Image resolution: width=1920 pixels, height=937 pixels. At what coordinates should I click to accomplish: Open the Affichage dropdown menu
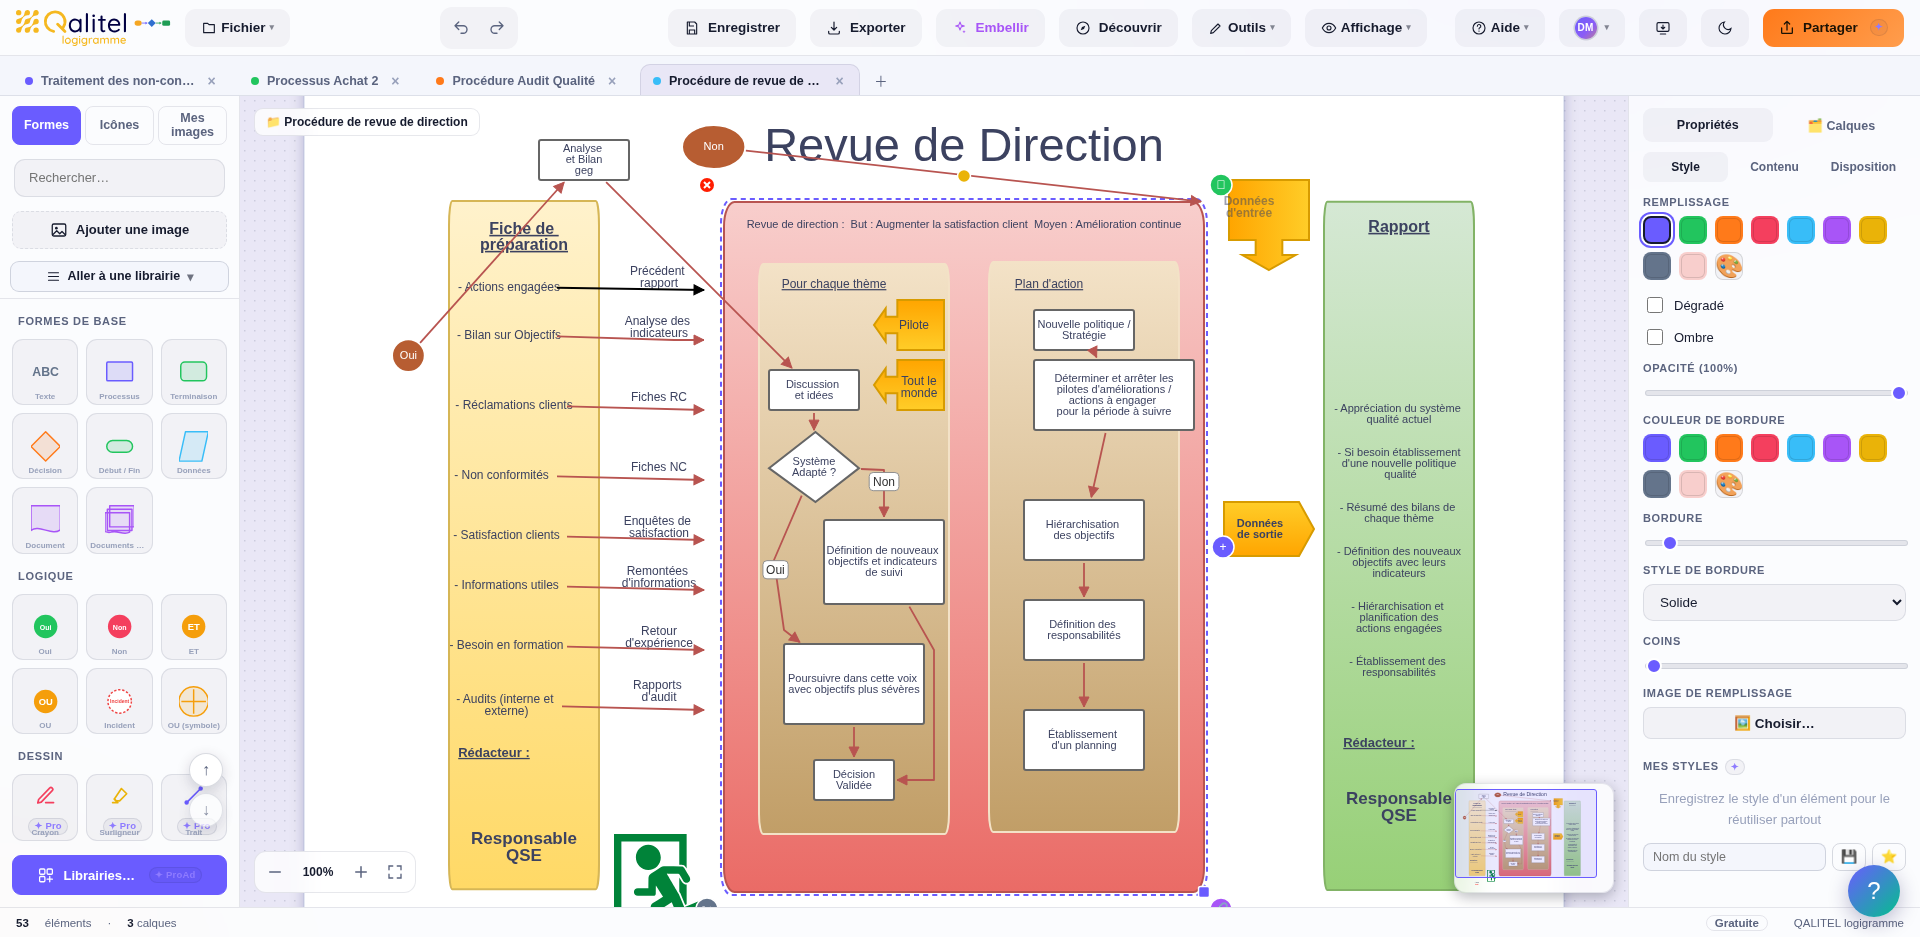point(1366,28)
